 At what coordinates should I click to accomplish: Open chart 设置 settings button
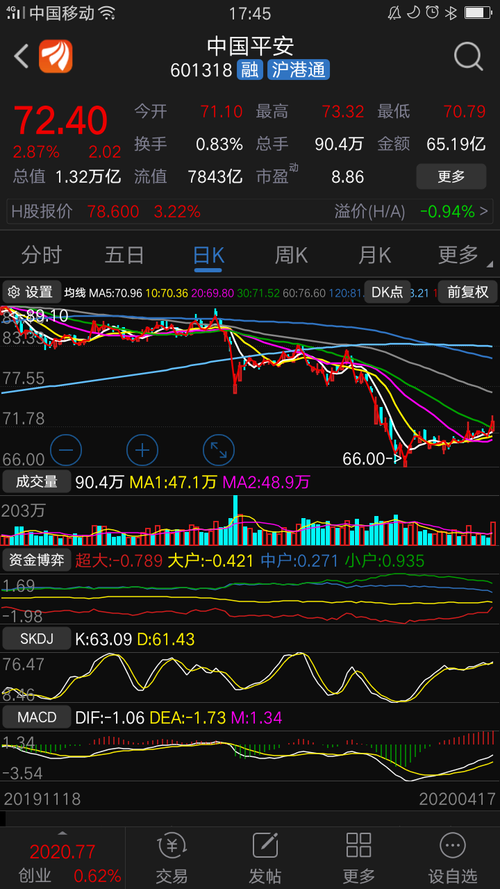(x=31, y=292)
